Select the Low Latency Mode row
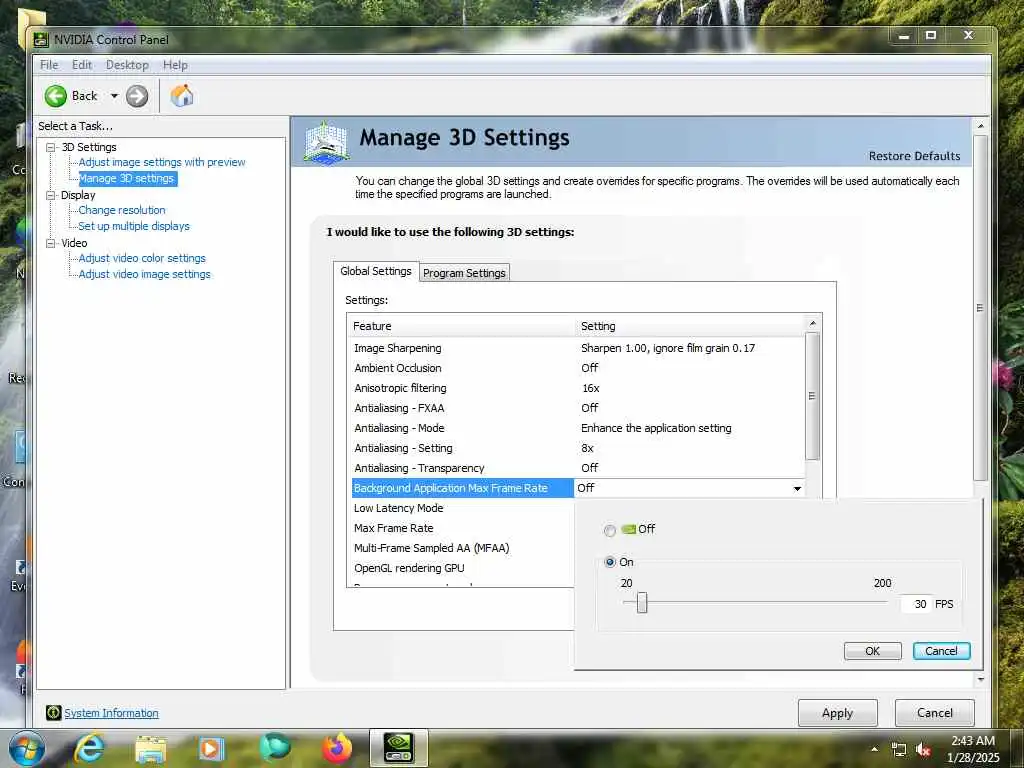 coord(462,508)
